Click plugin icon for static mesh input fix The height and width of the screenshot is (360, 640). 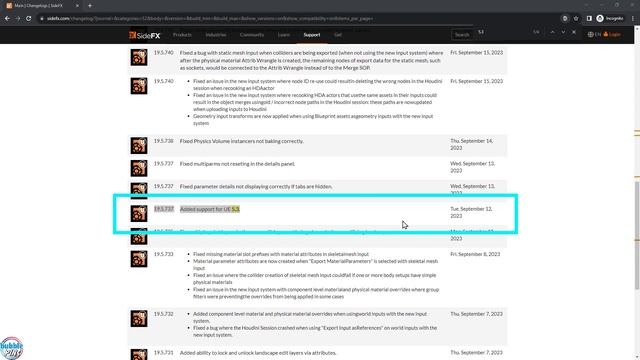tap(139, 57)
